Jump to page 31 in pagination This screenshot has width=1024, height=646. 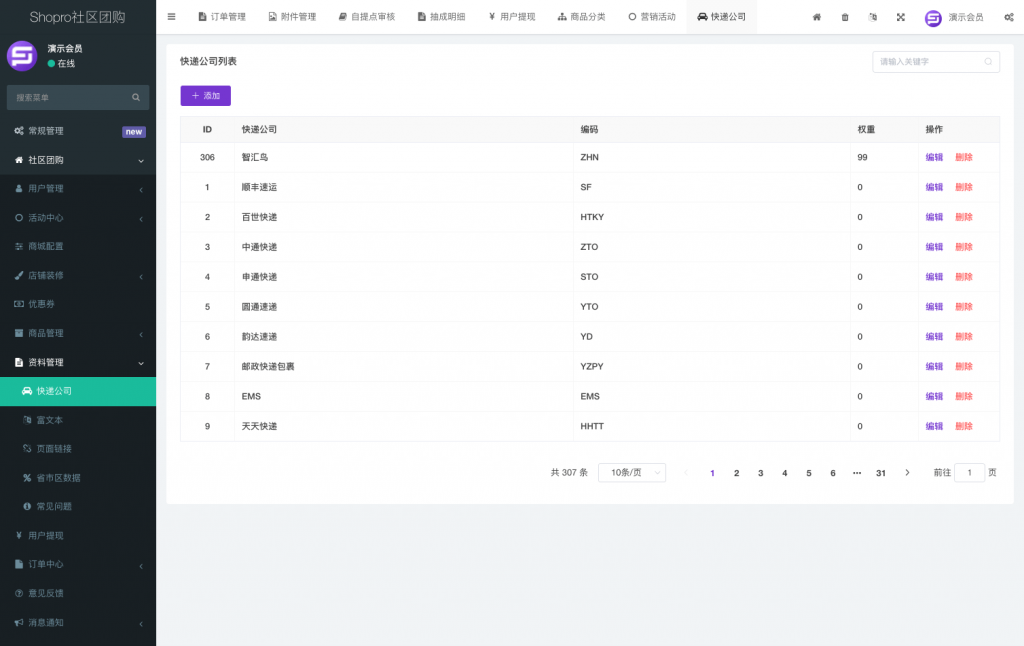pyautogui.click(x=881, y=472)
